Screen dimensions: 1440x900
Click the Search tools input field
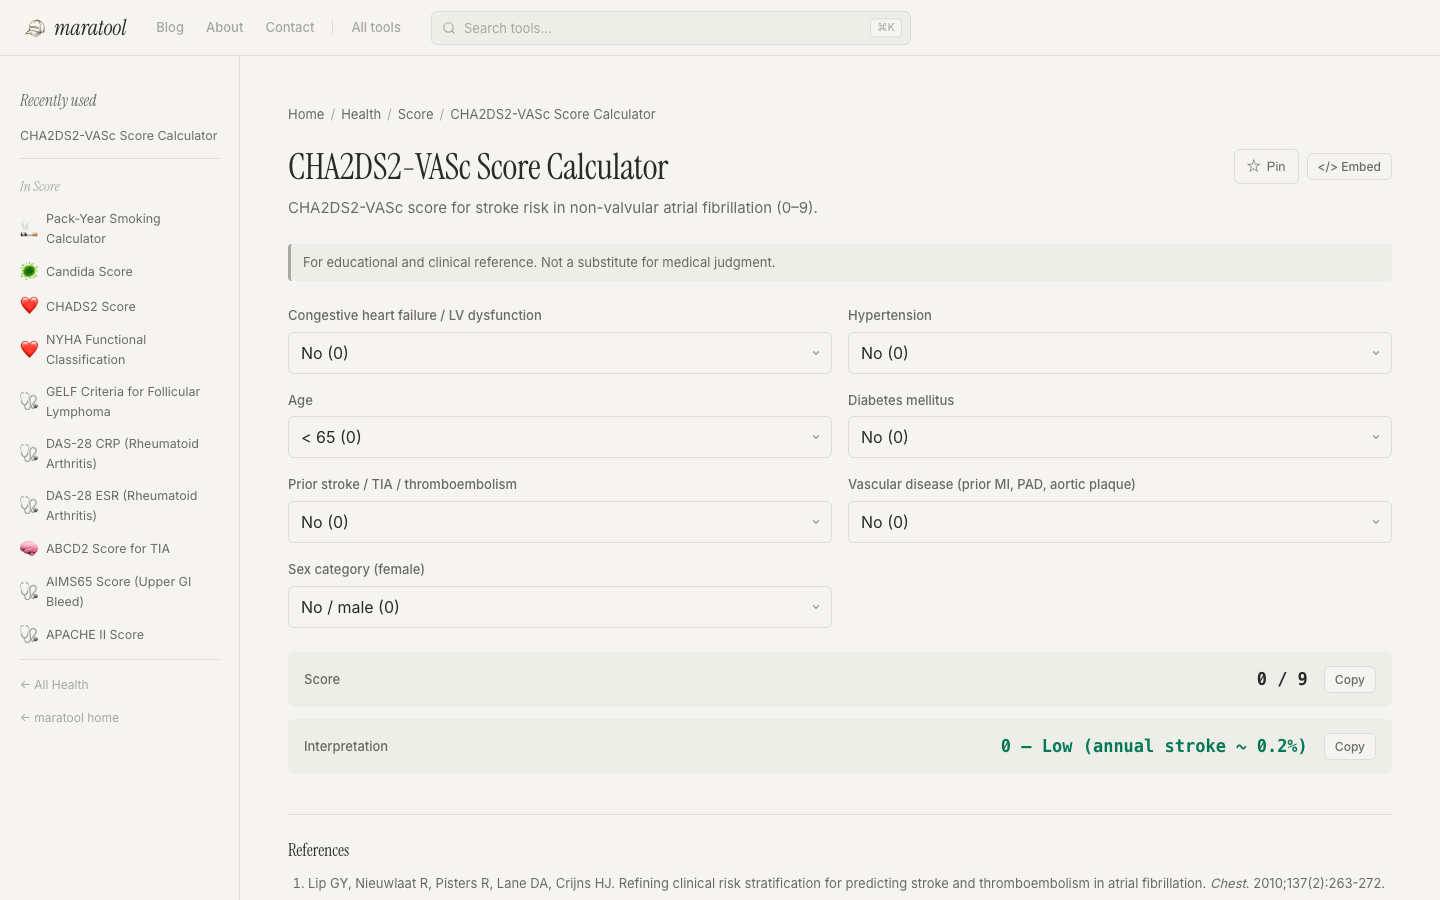pyautogui.click(x=670, y=28)
